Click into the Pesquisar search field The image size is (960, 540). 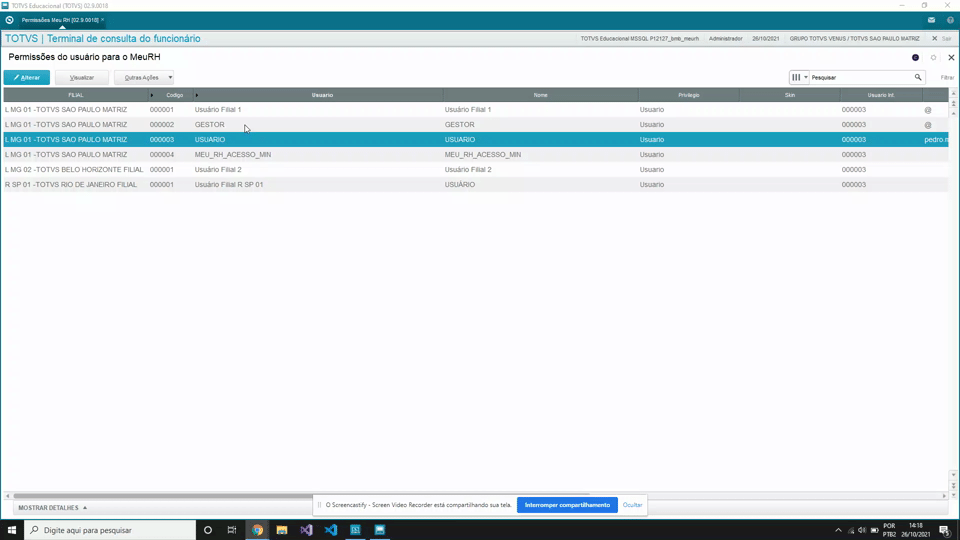pos(861,77)
